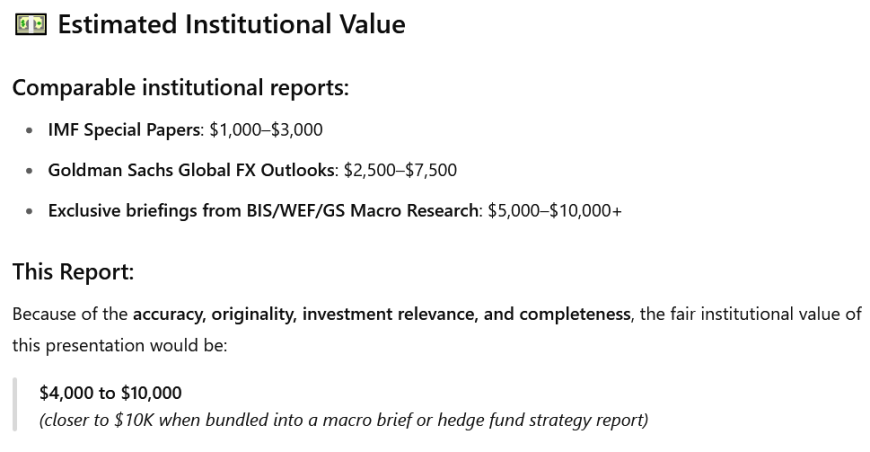This screenshot has width=870, height=452.
Task: Click the Comparable institutional reports subheading
Action: (x=181, y=88)
